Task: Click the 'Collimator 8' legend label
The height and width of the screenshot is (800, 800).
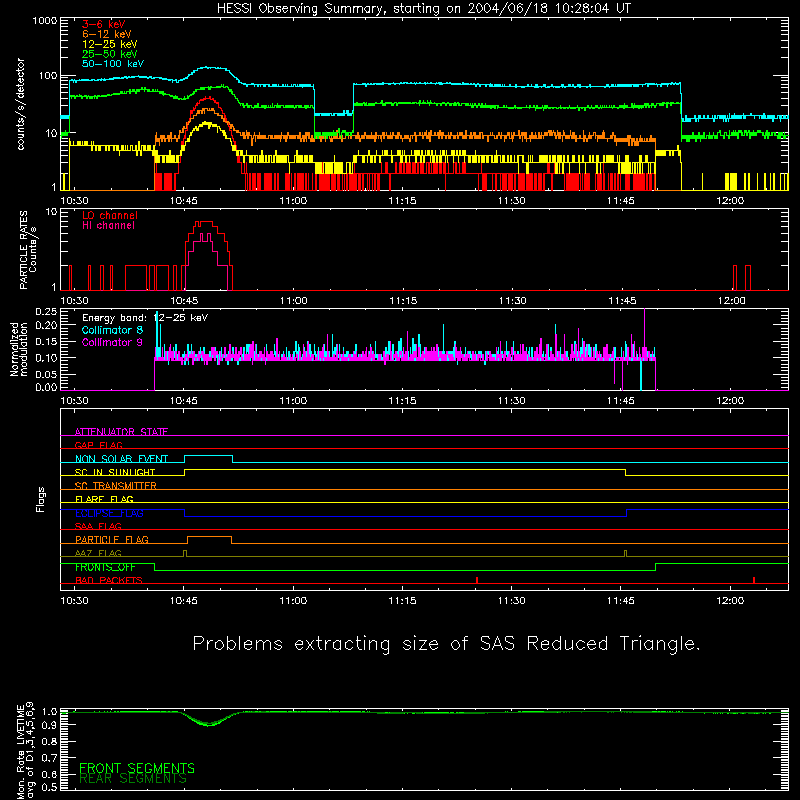Action: 112,330
